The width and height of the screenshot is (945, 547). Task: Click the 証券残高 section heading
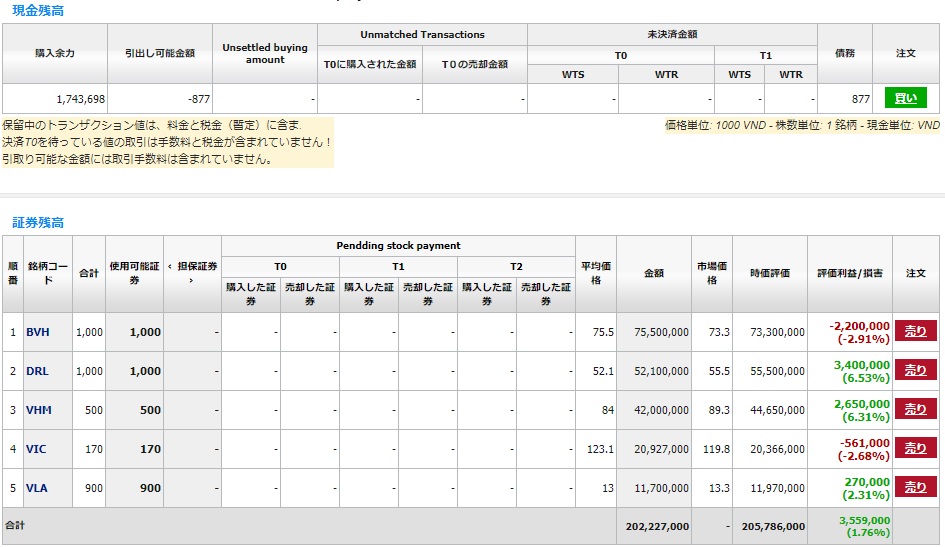click(x=38, y=222)
